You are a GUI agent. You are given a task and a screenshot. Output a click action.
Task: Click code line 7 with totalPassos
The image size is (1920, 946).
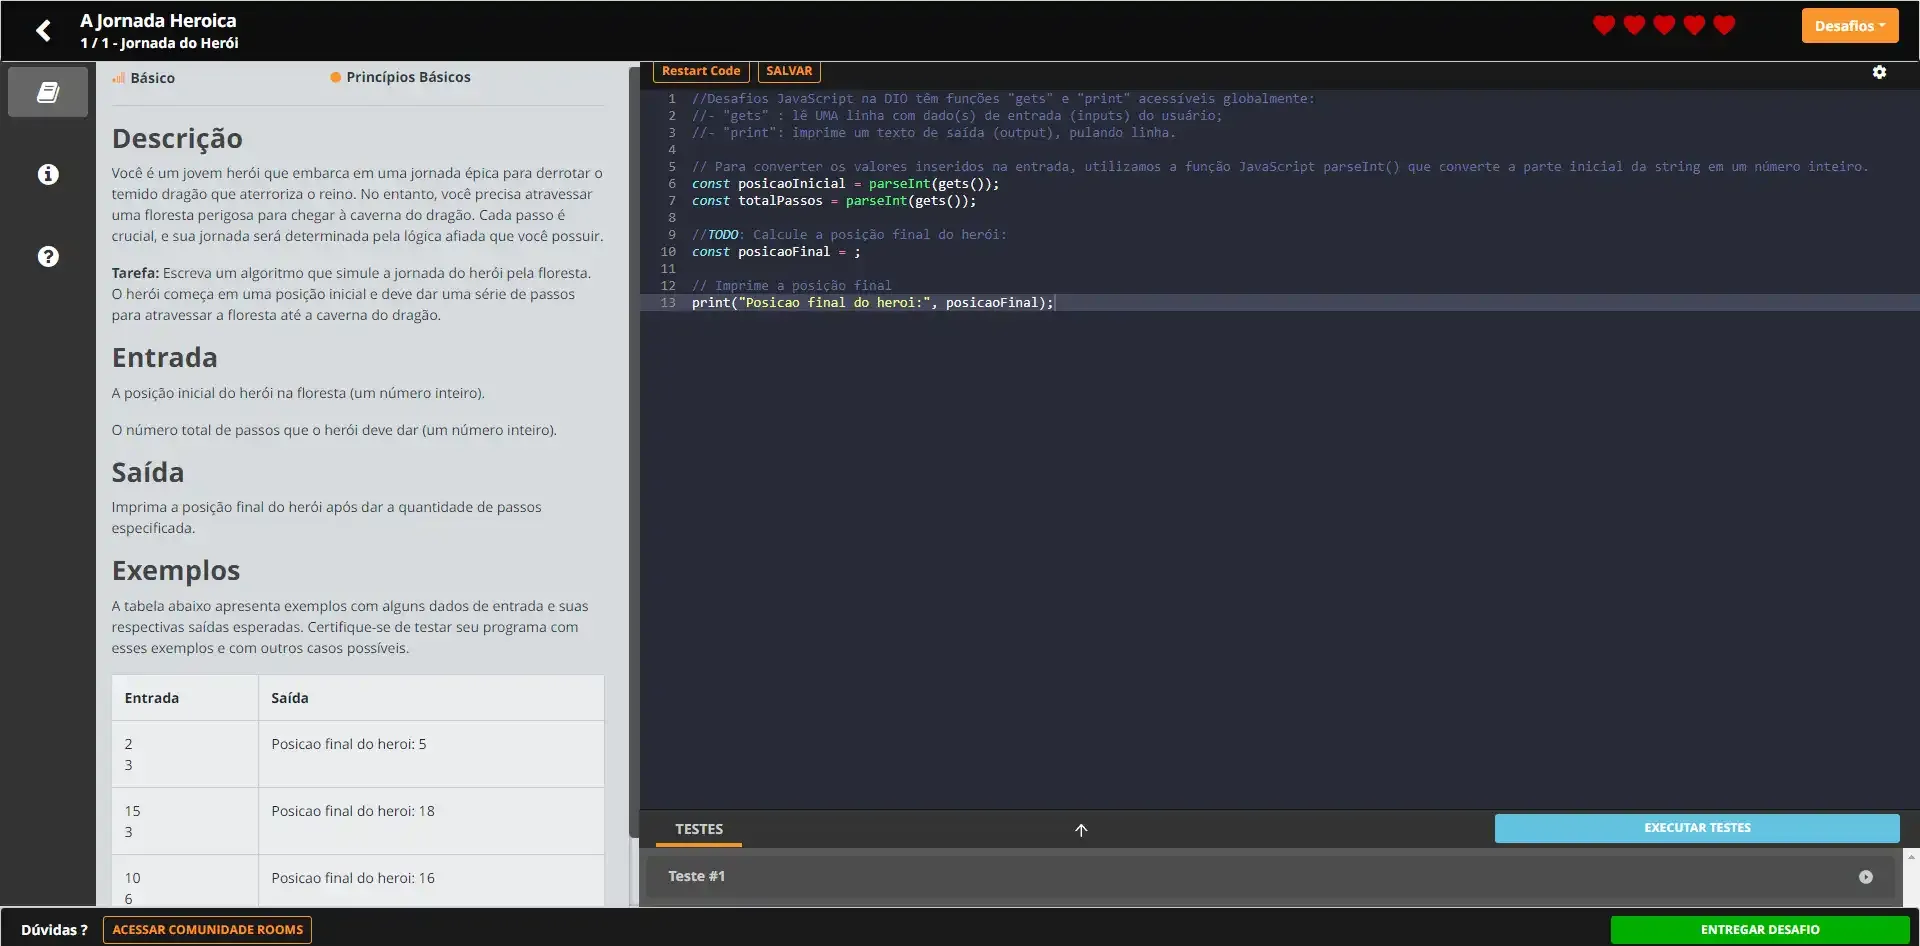(834, 201)
